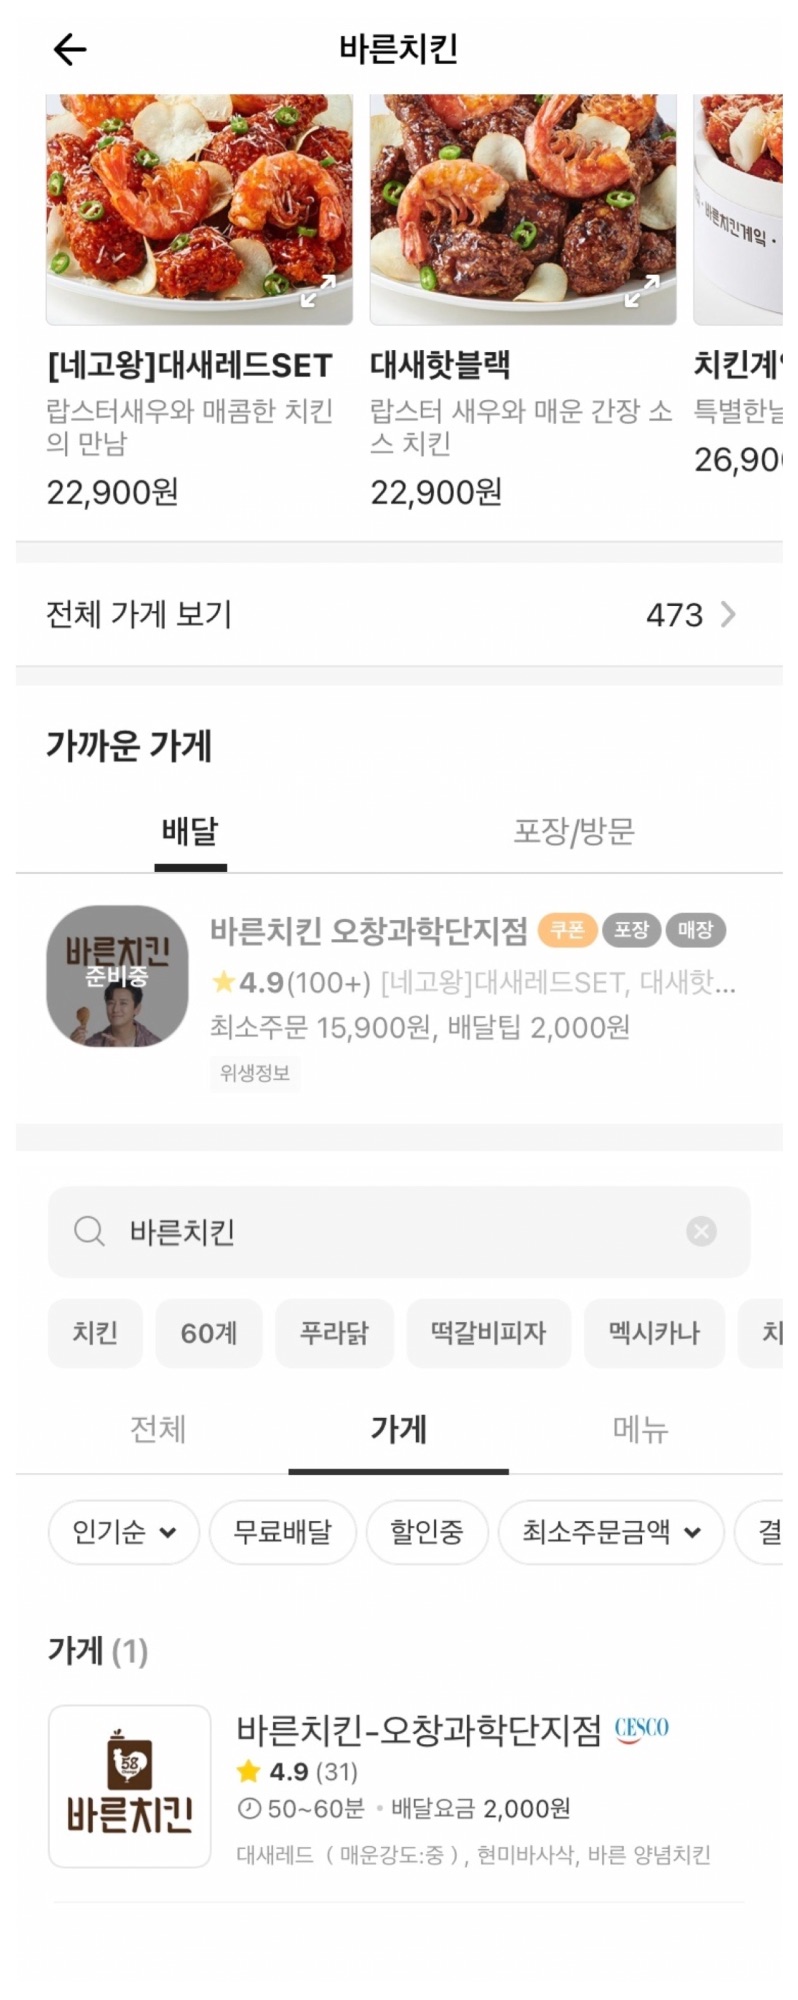Switch to the 포장/방문 tab
Screen dimensions: 798x2000
point(574,831)
